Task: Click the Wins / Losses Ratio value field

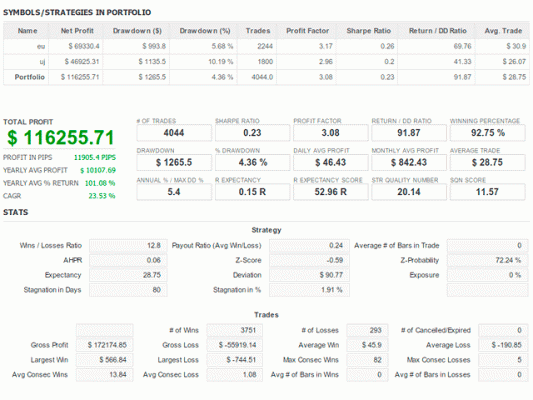Action: 128,245
